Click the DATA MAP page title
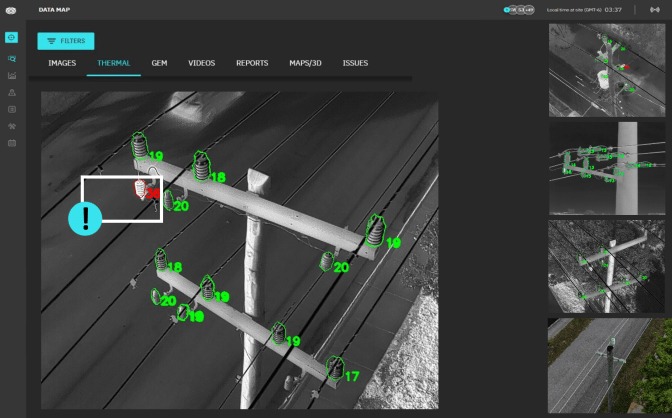Screen dimensions: 672x418 click(54, 9)
